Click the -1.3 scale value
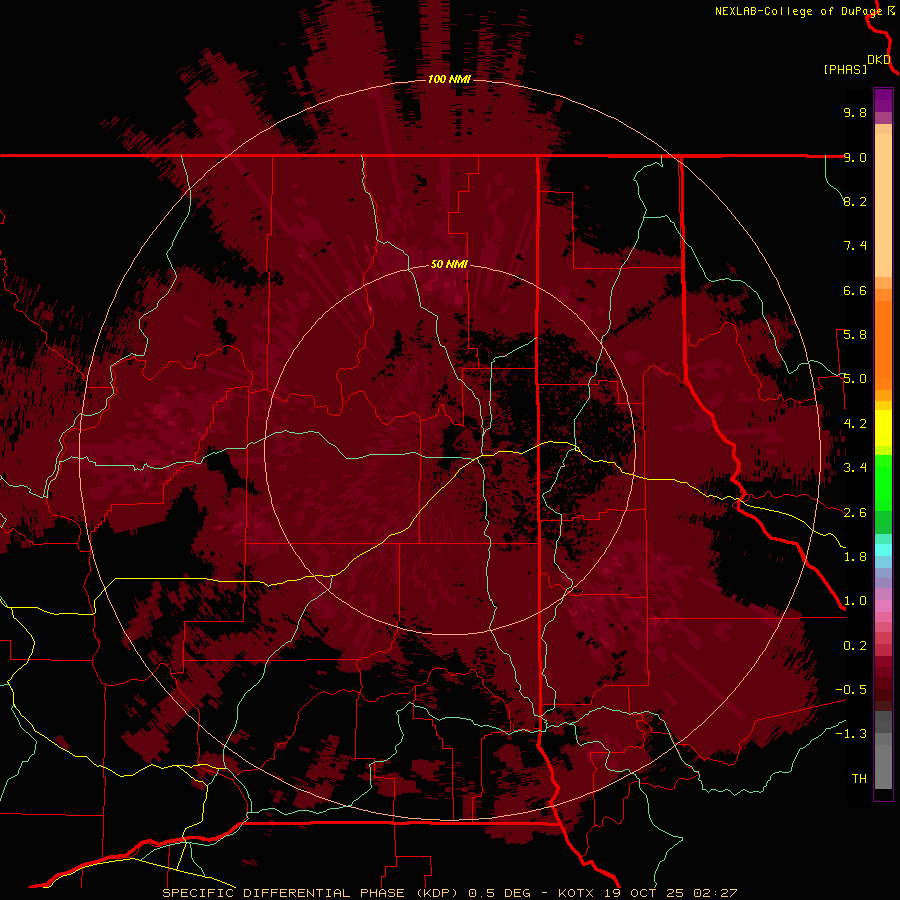Image resolution: width=900 pixels, height=900 pixels. 851,734
